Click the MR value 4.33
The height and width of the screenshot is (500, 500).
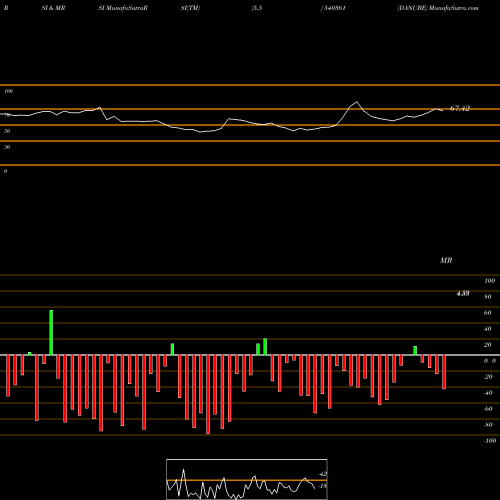click(x=463, y=293)
